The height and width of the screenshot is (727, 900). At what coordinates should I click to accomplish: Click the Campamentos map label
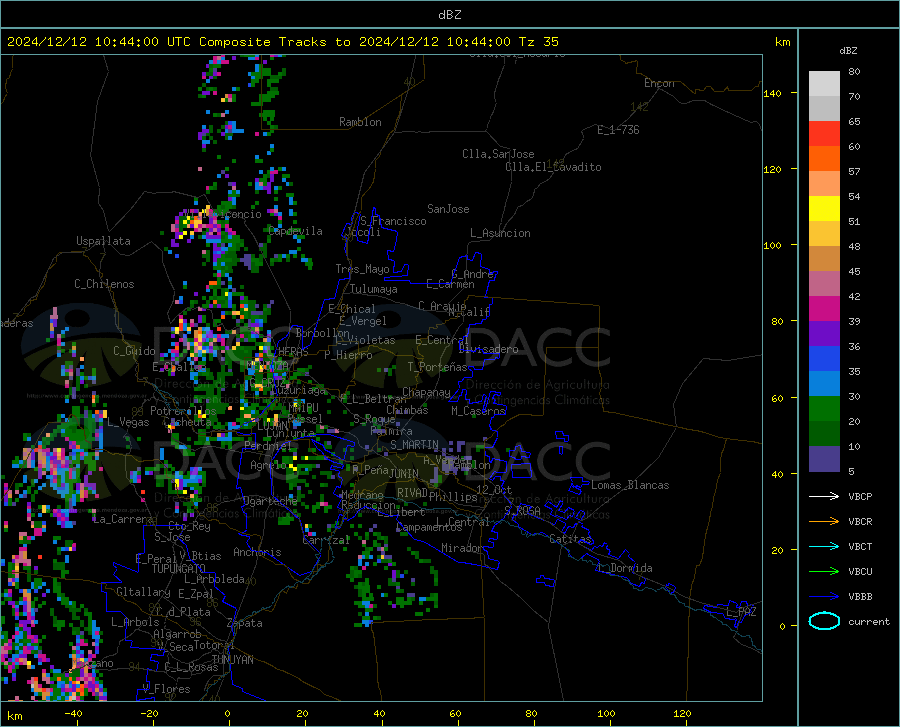point(429,527)
